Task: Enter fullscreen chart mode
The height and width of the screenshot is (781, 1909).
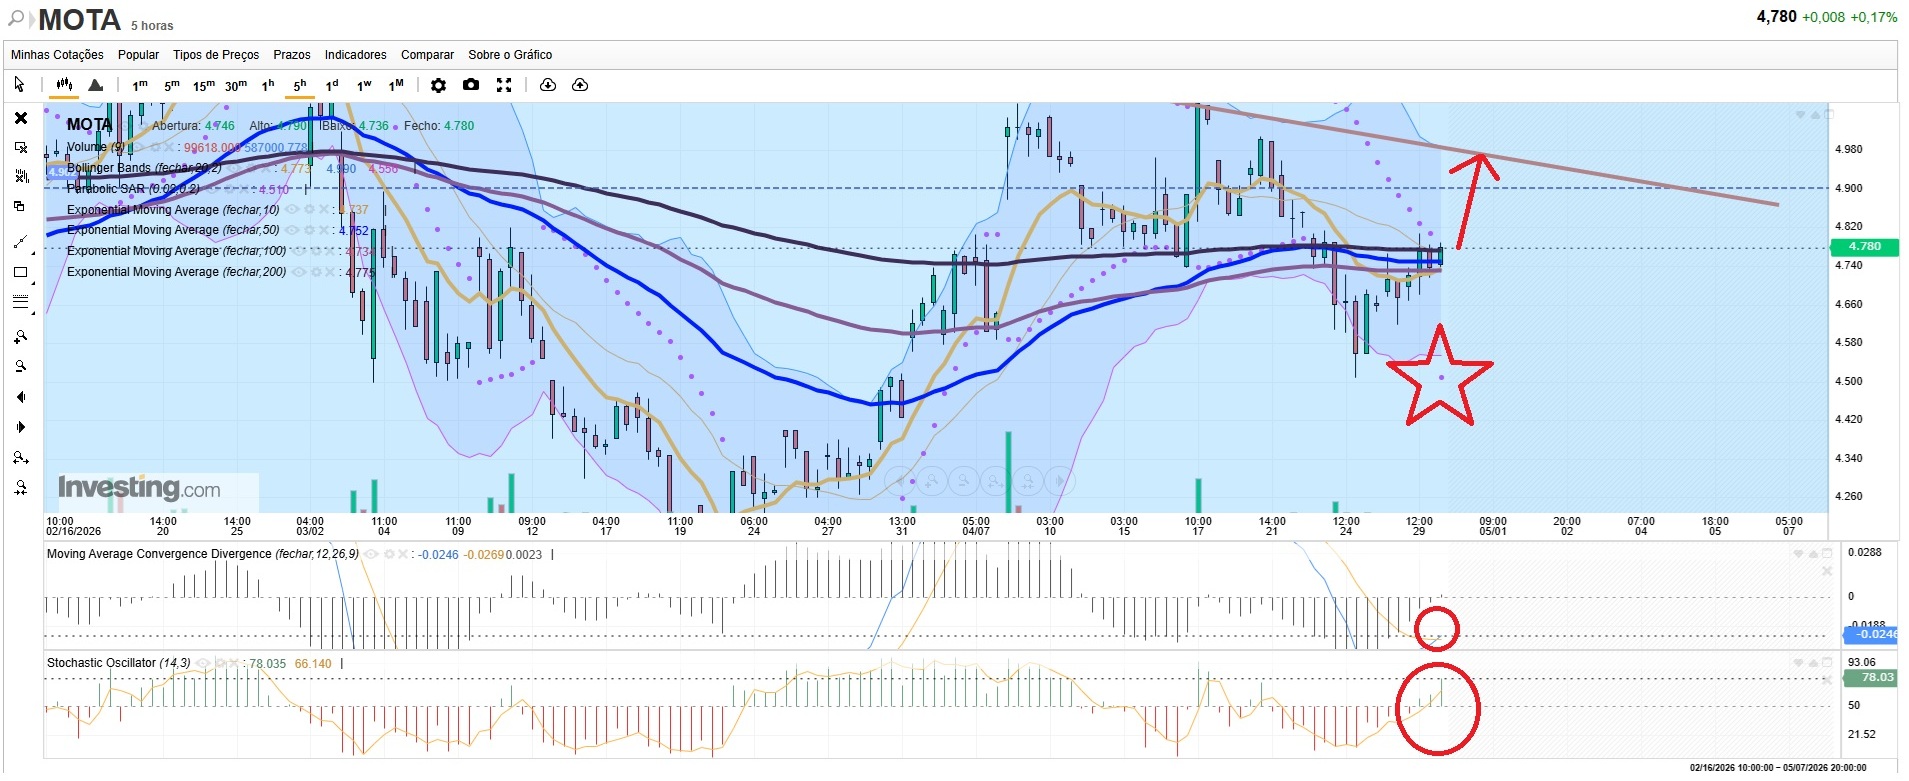Action: pyautogui.click(x=504, y=85)
